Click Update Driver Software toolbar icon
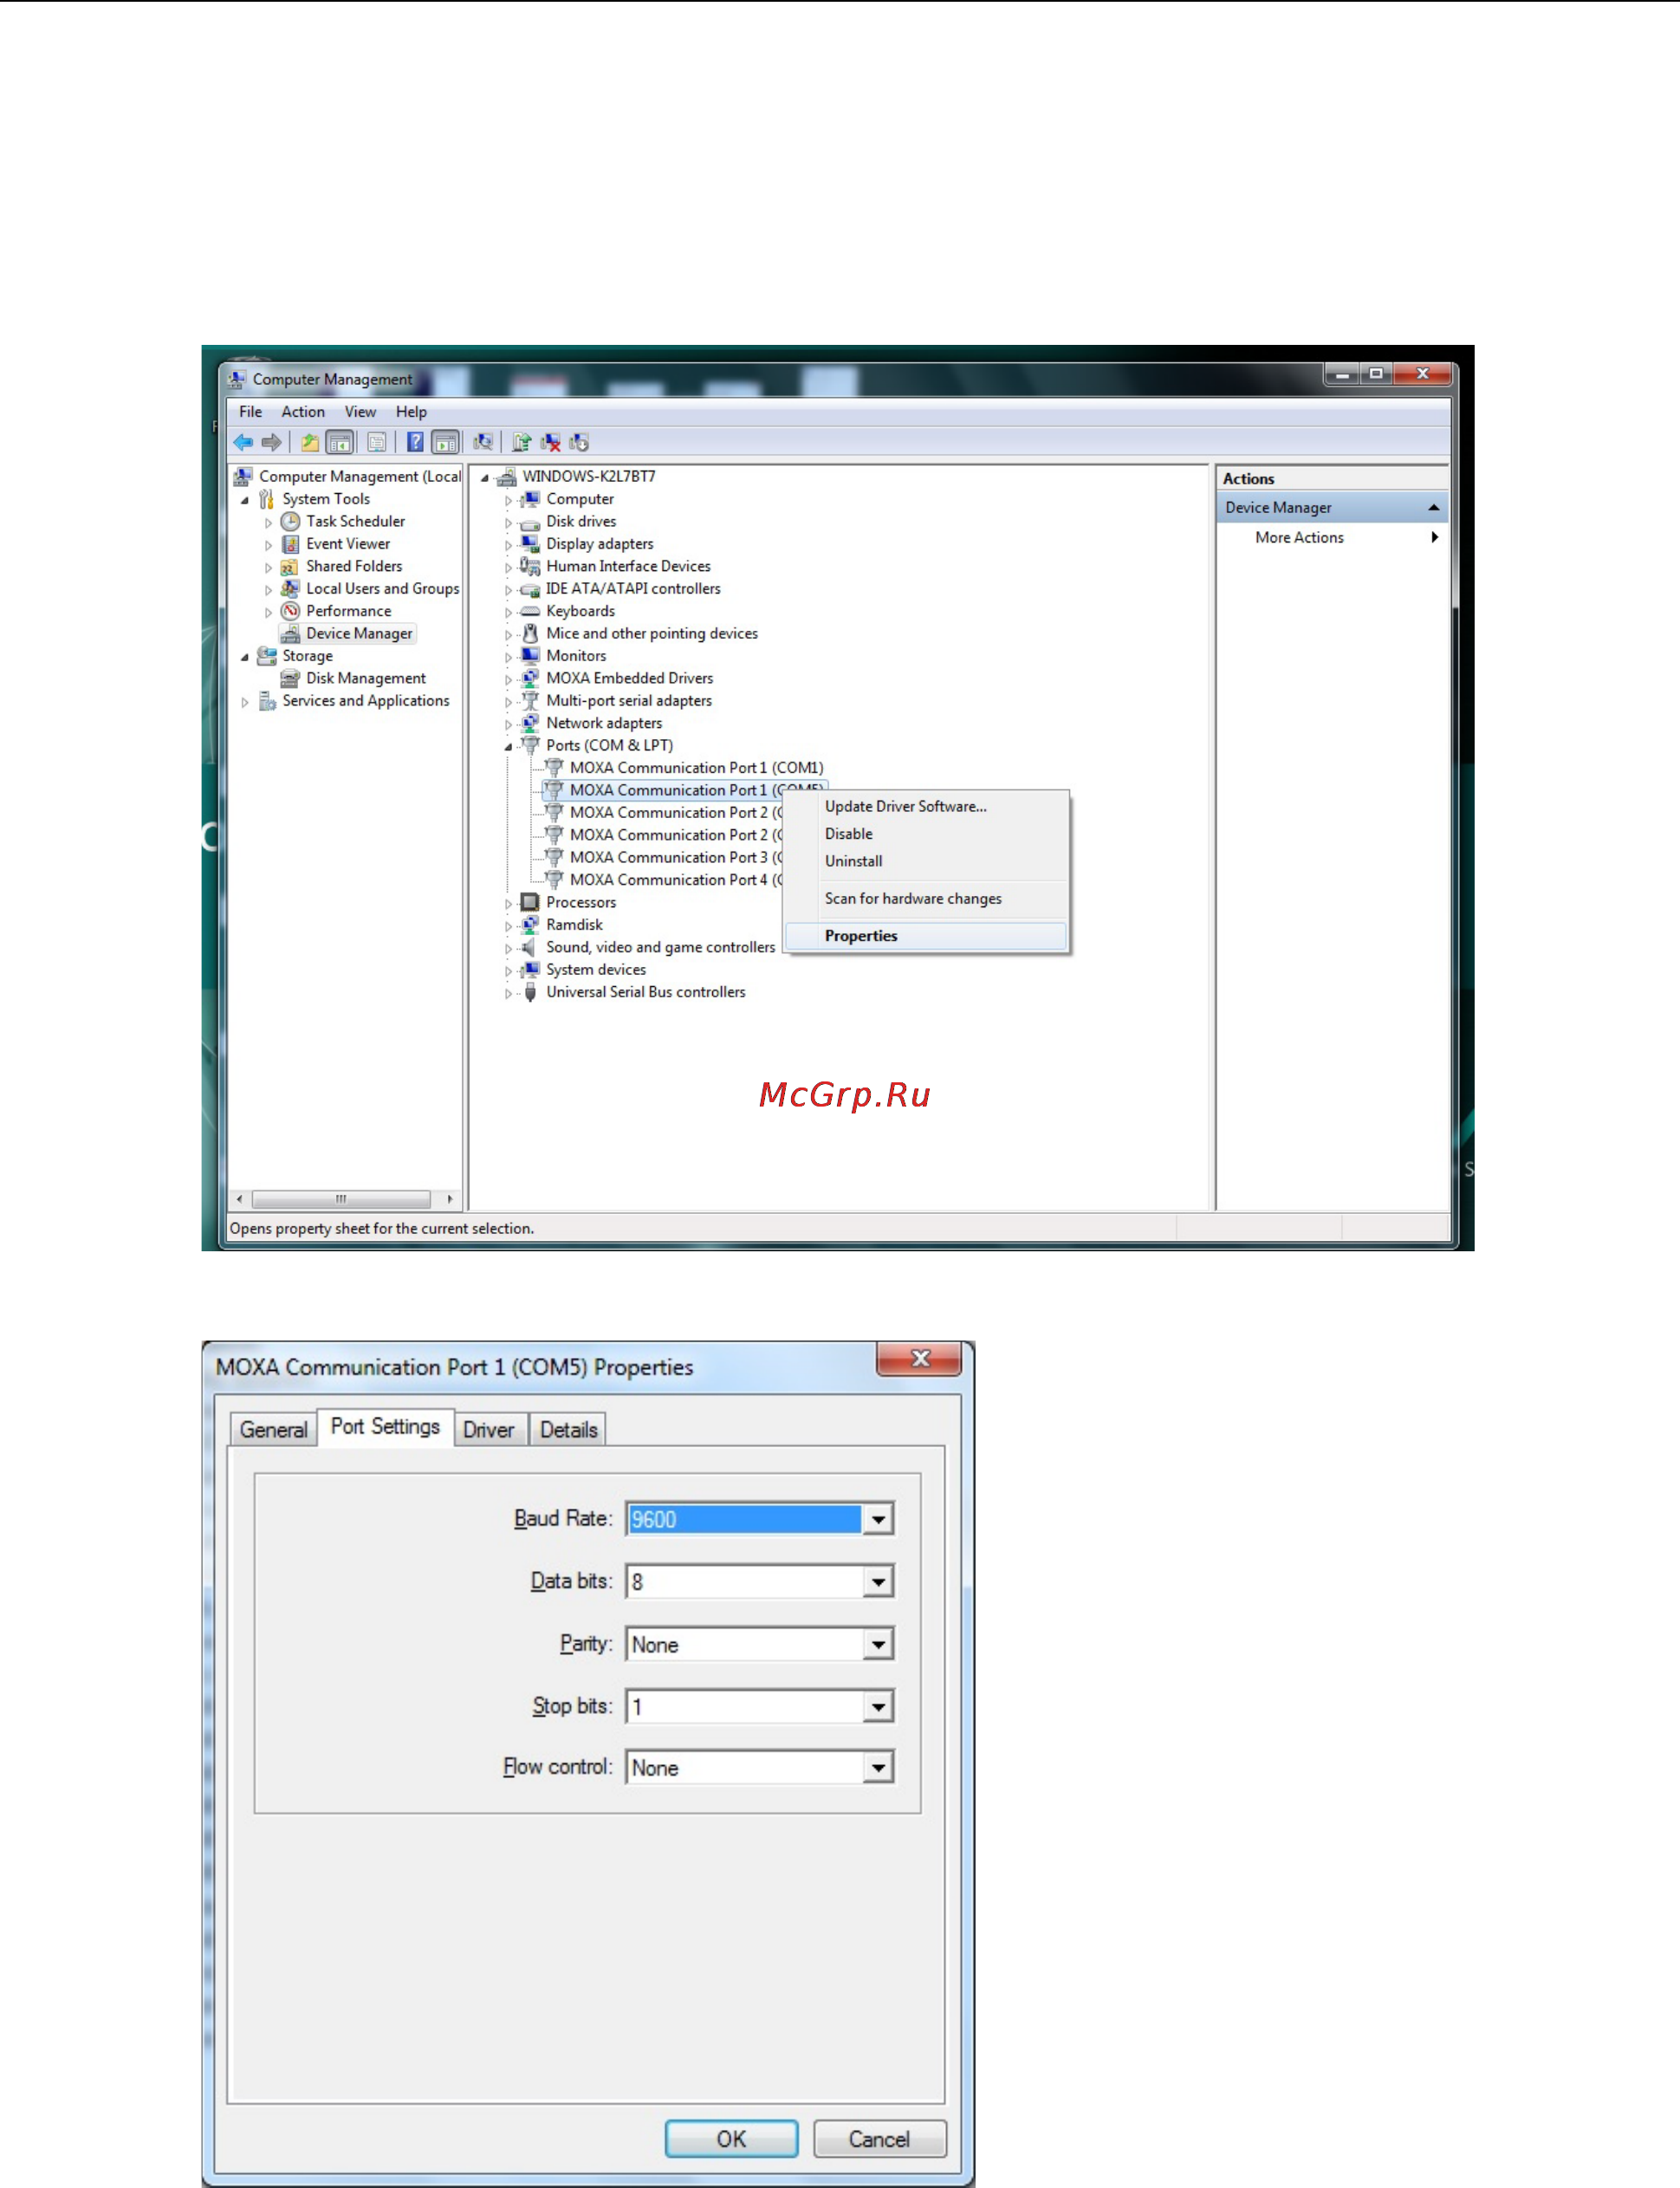 click(x=521, y=442)
